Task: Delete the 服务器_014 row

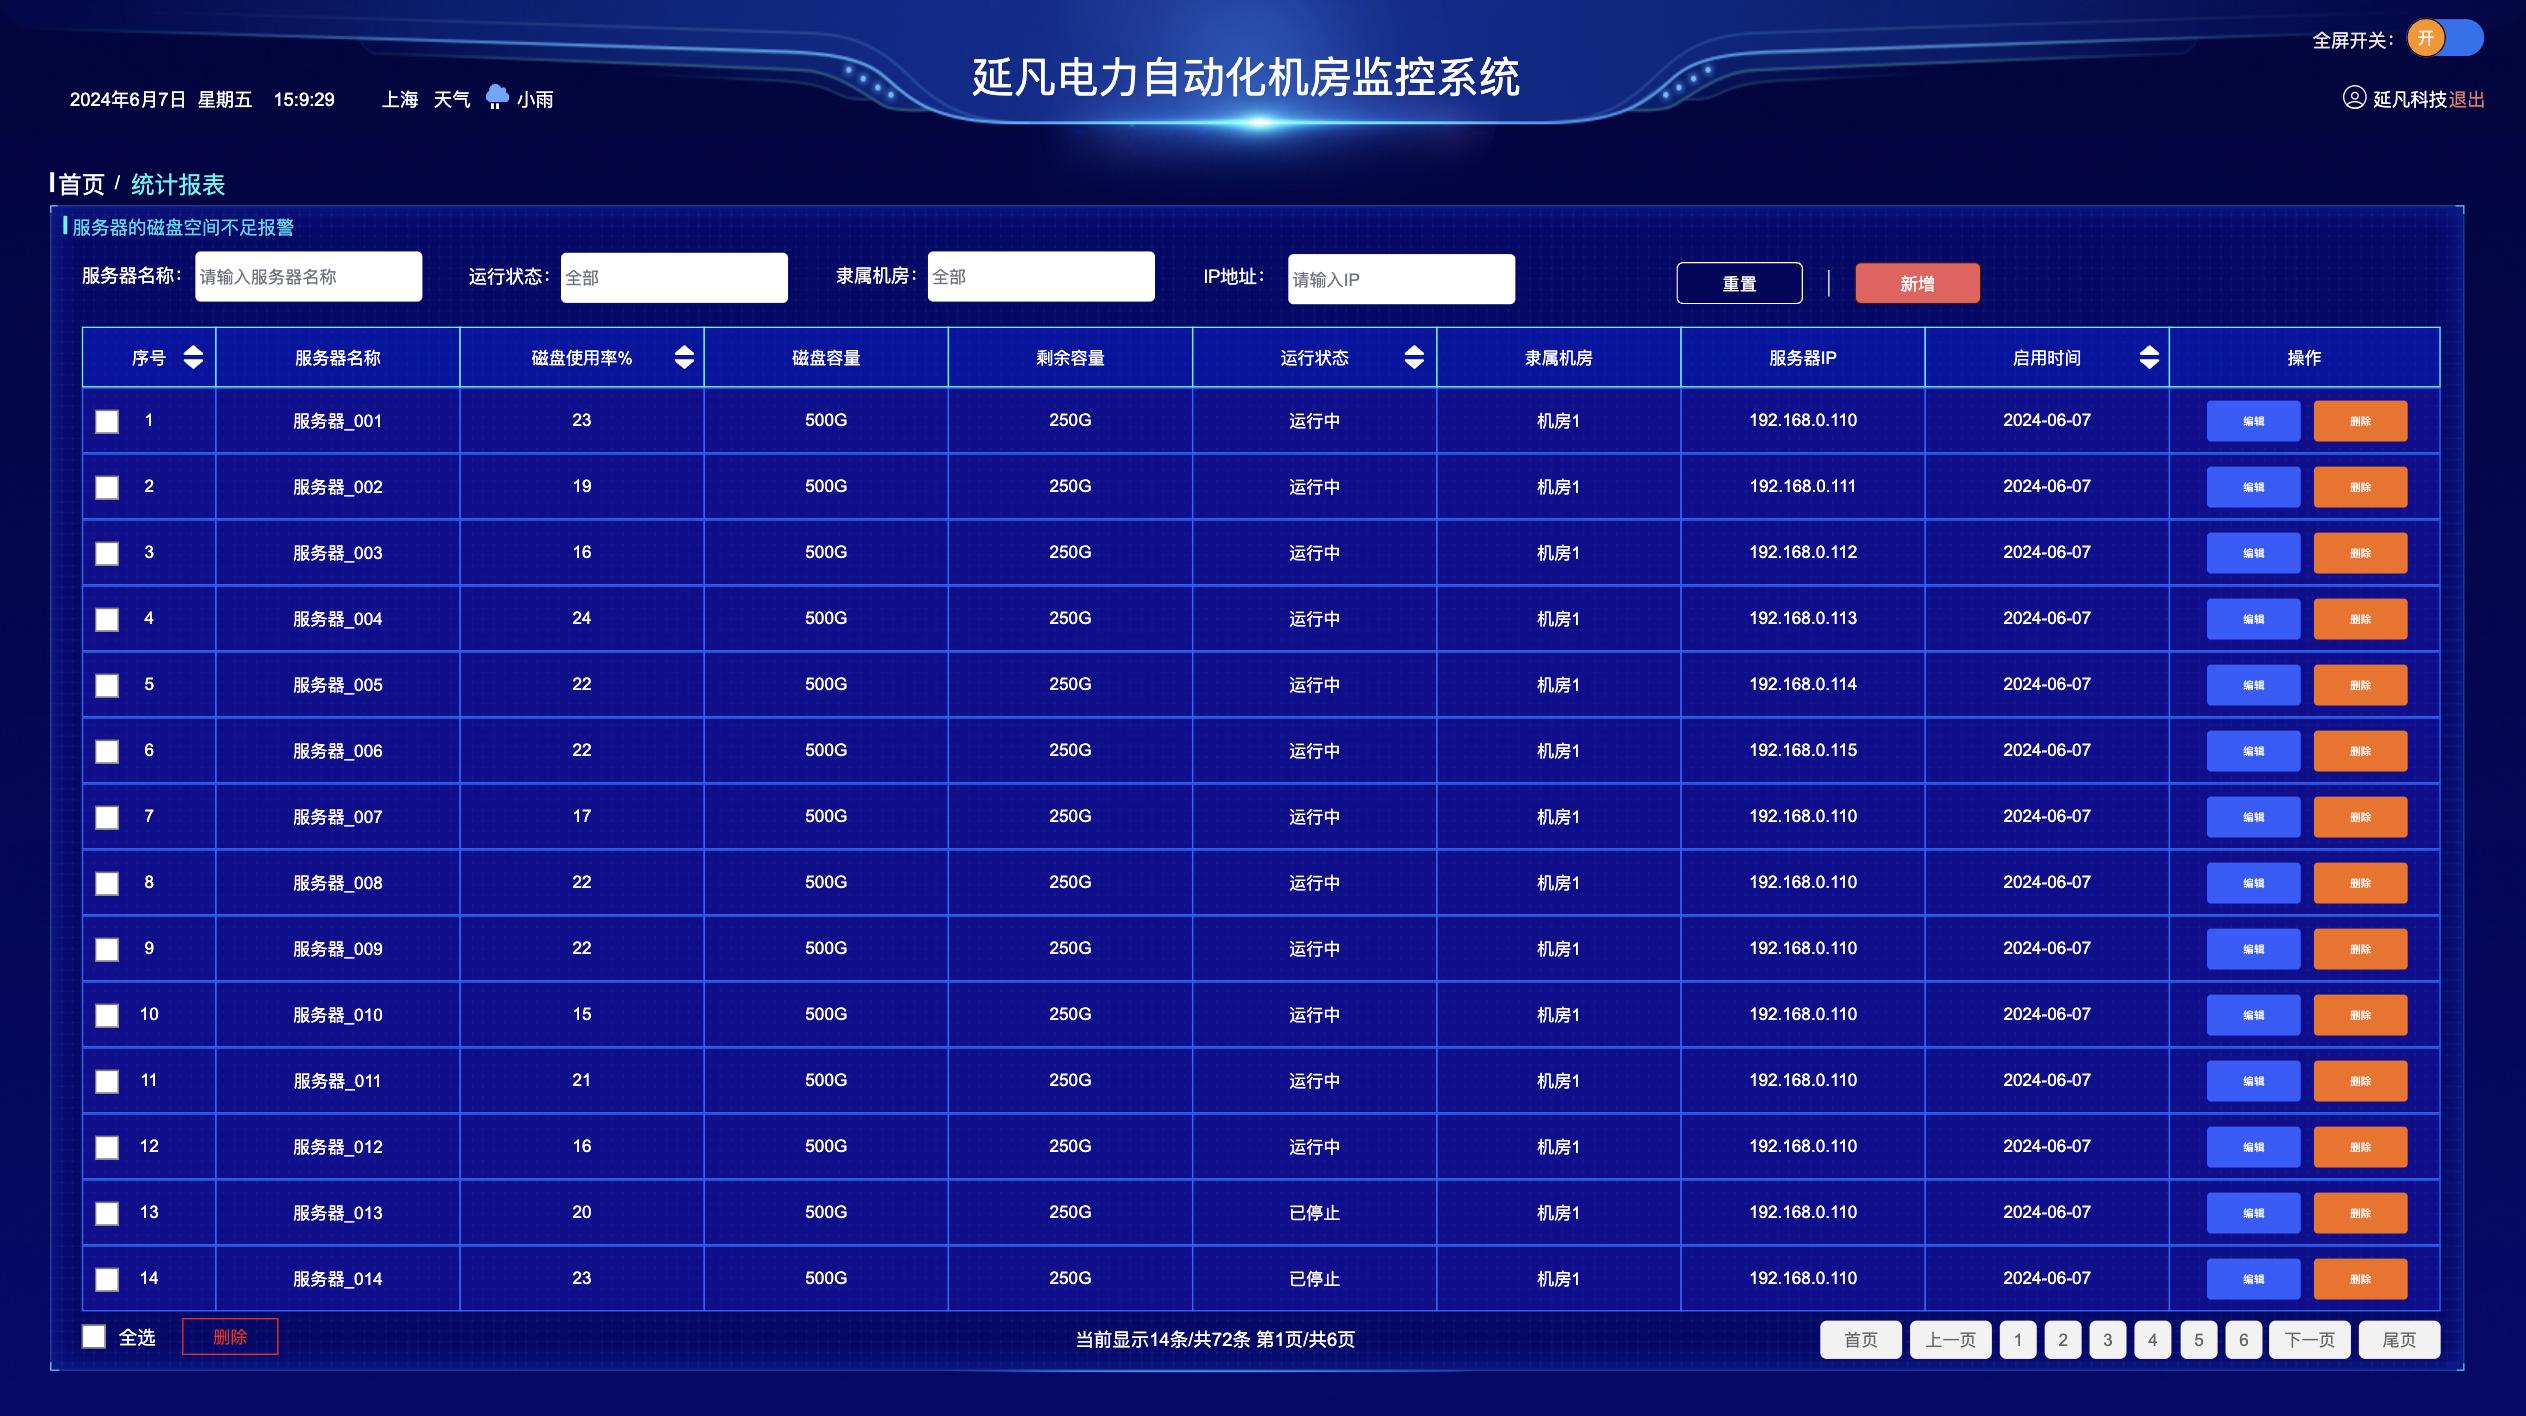Action: pos(2360,1279)
